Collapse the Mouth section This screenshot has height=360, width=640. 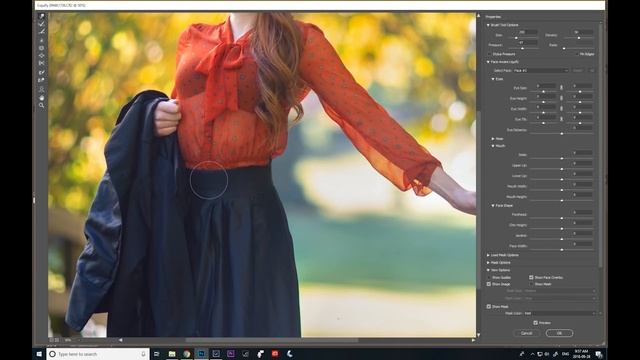[x=493, y=146]
